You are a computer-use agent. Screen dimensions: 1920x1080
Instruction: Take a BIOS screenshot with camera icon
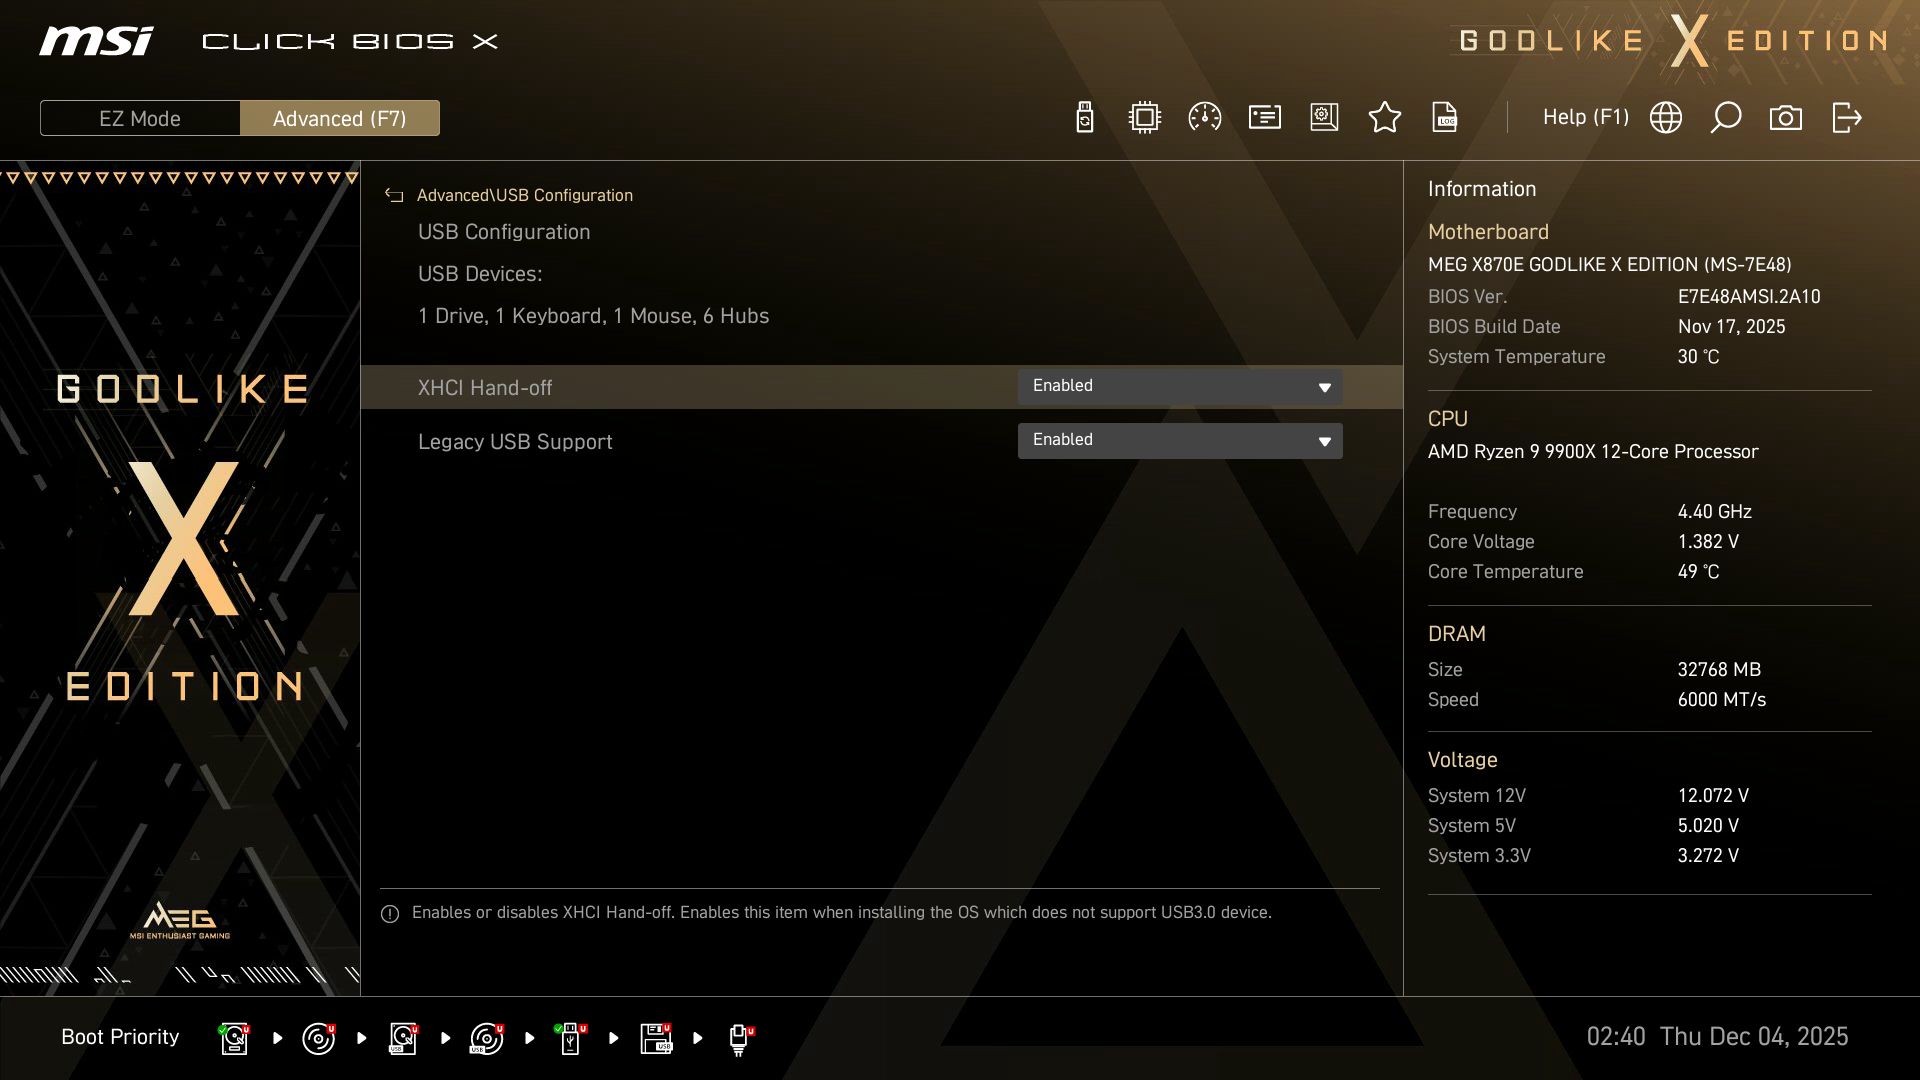pos(1786,117)
